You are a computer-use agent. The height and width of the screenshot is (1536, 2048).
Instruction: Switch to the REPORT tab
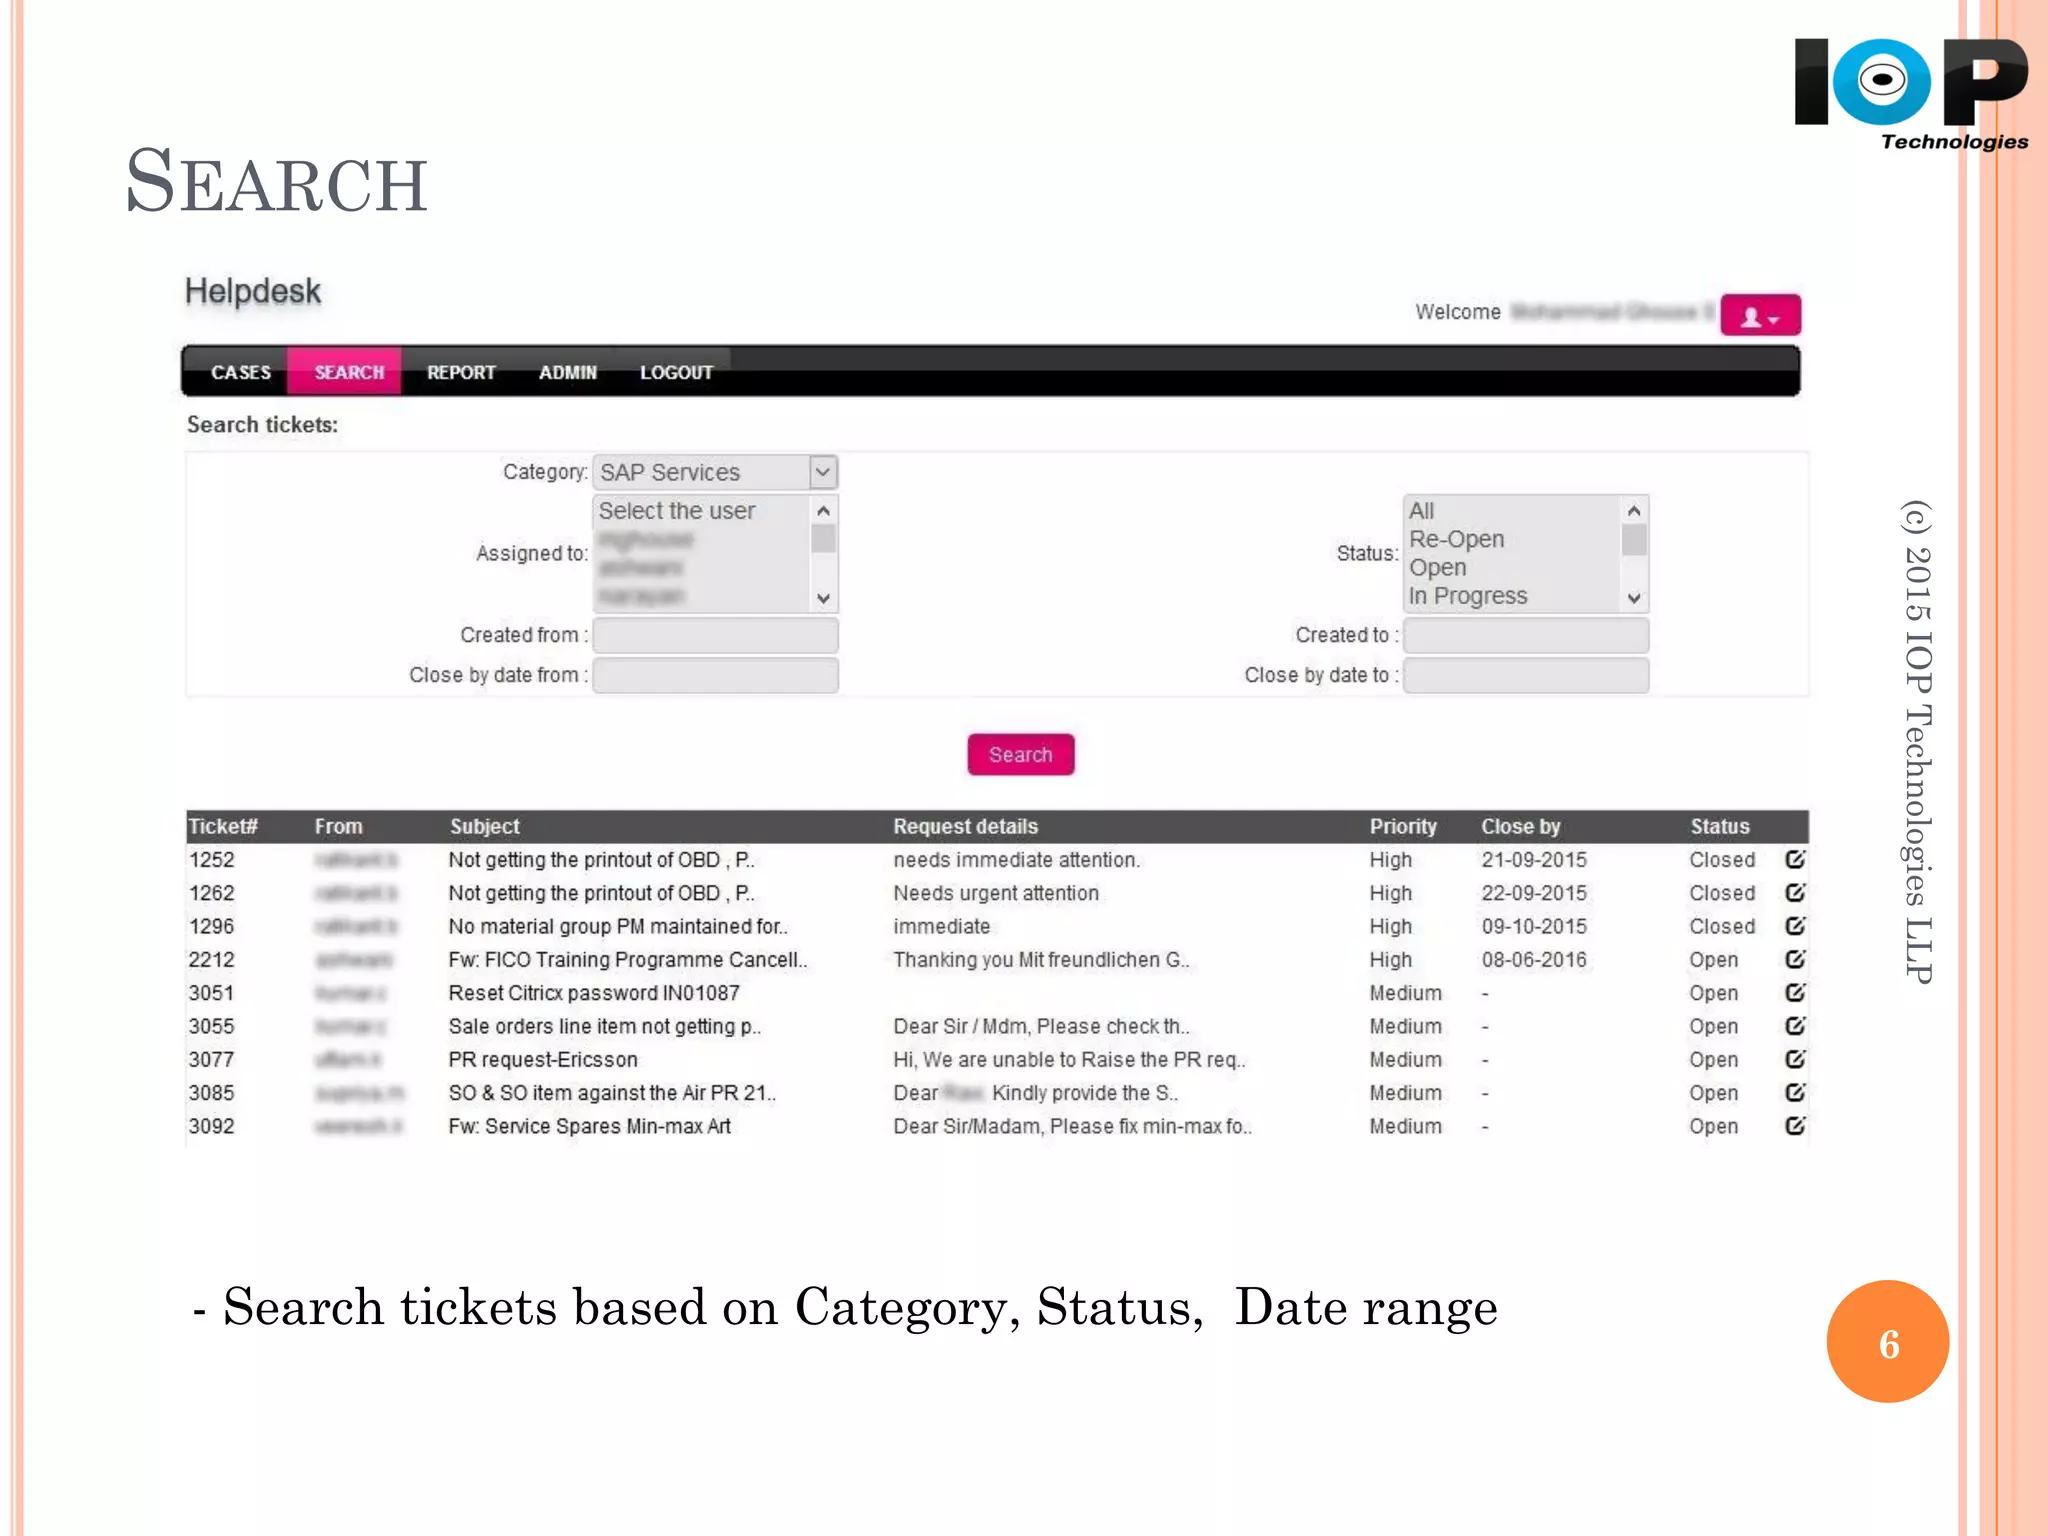(x=461, y=372)
